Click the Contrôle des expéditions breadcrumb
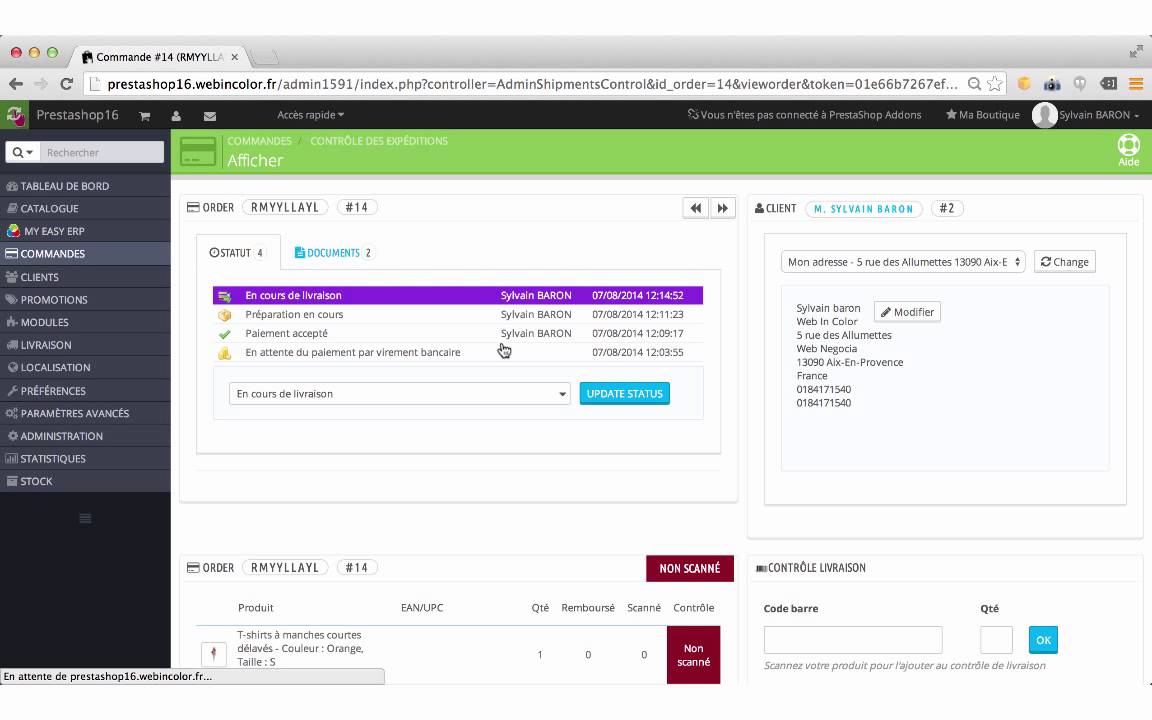Viewport: 1152px width, 720px height. [x=379, y=141]
